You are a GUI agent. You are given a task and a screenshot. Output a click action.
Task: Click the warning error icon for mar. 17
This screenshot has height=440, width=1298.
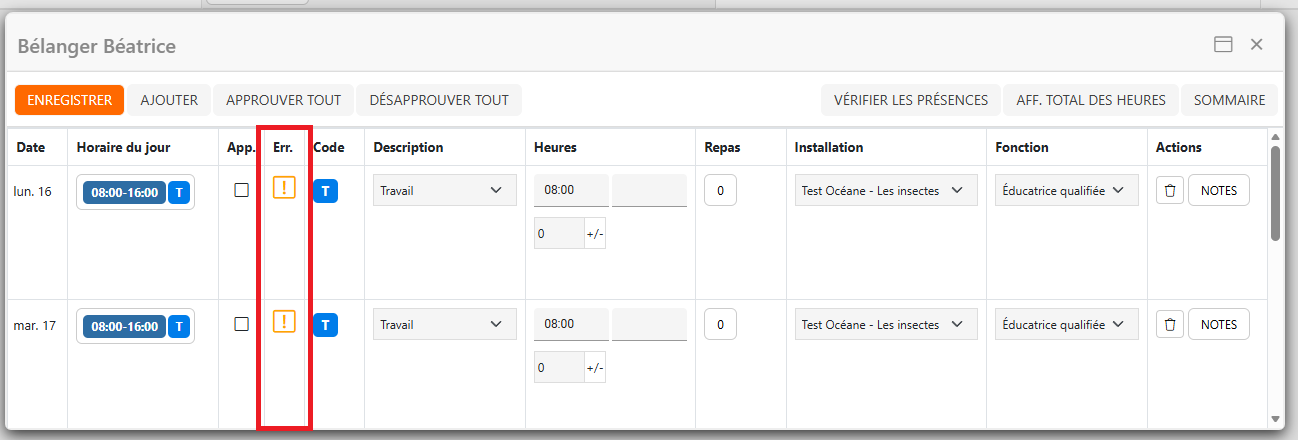pyautogui.click(x=284, y=321)
